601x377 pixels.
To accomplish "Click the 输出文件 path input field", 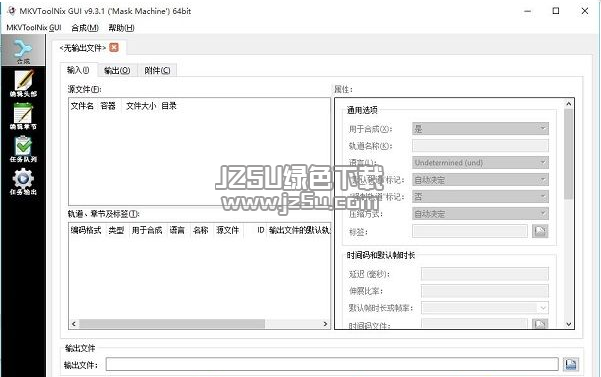I will 332,364.
